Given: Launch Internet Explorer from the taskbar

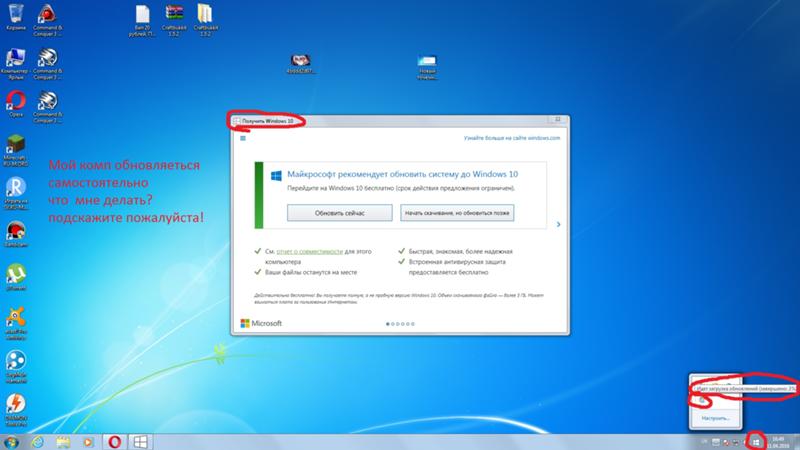Looking at the screenshot, I should point(38,442).
